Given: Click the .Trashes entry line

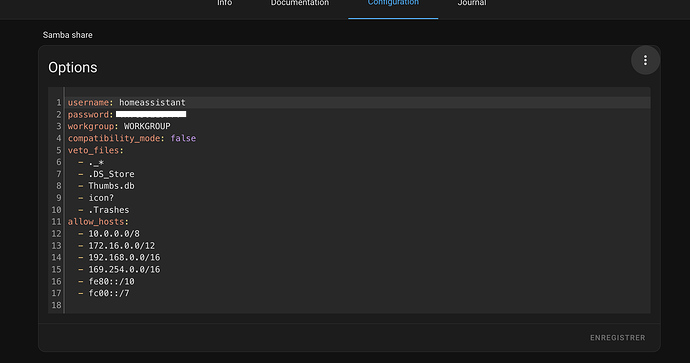Looking at the screenshot, I should click(104, 210).
